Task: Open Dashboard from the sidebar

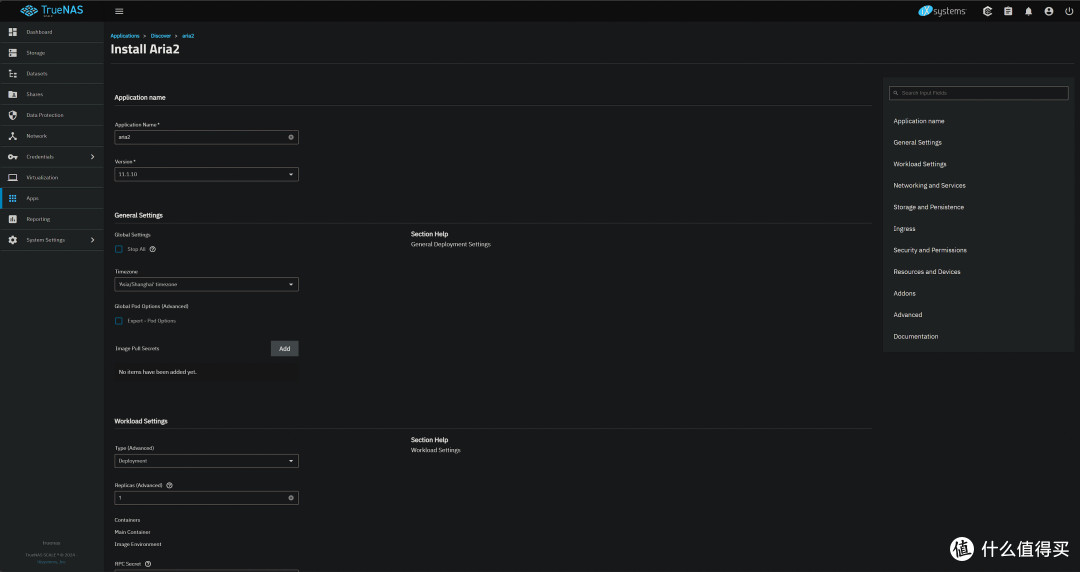Action: click(52, 32)
